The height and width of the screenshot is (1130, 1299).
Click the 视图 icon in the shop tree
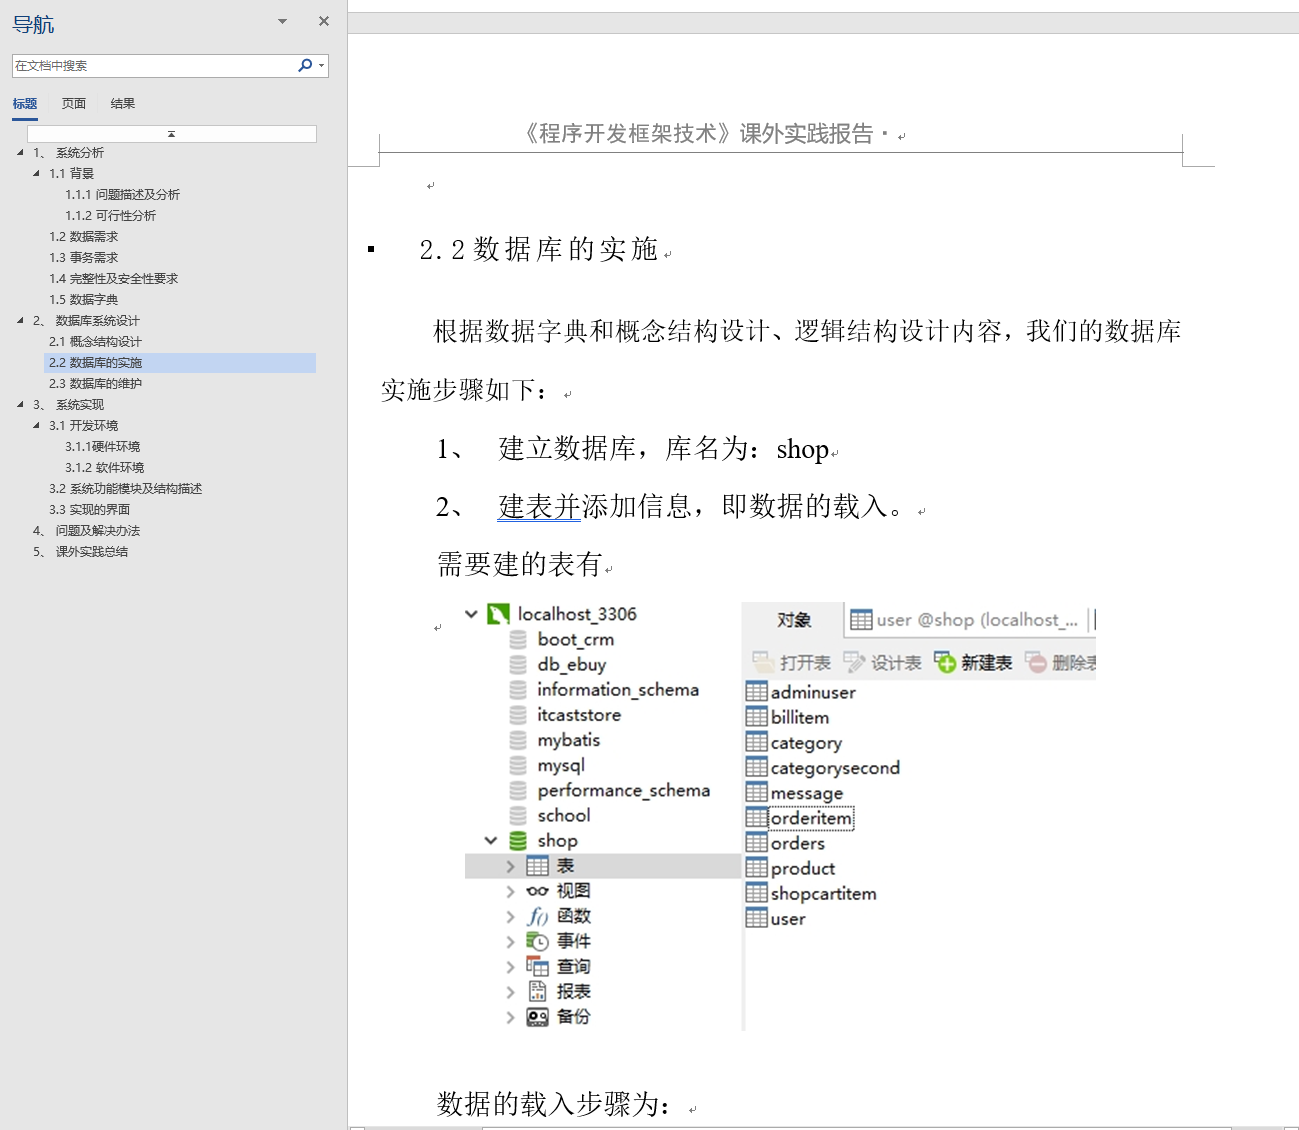coord(537,890)
